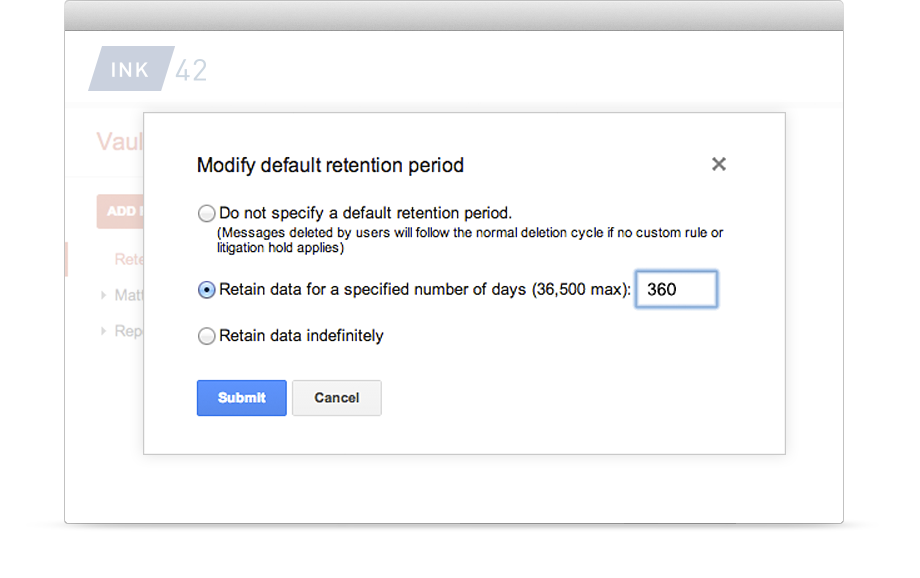Close the Modify default retention period dialog
The width and height of the screenshot is (920, 578).
point(719,164)
